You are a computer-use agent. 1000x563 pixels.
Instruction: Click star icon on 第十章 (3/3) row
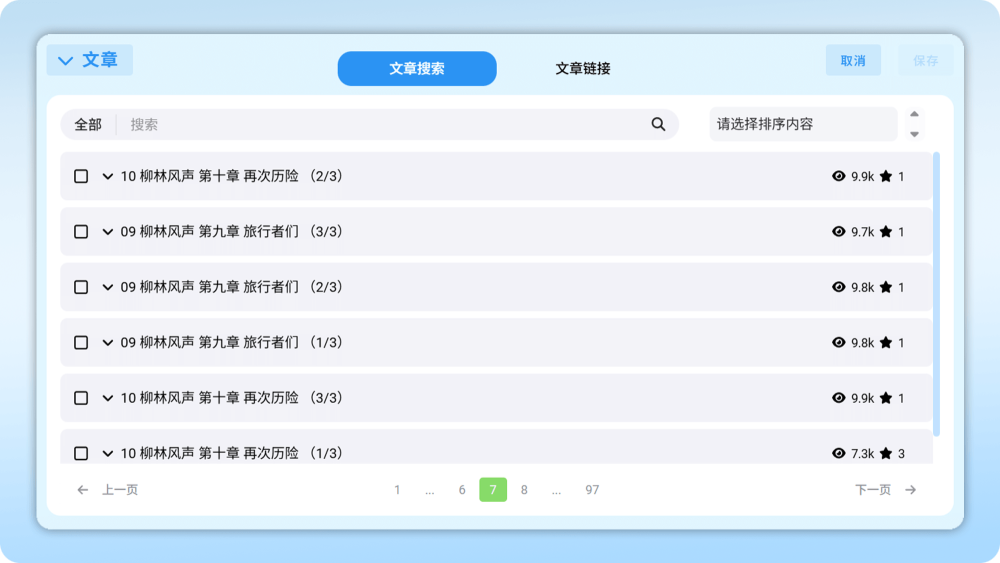tap(886, 398)
